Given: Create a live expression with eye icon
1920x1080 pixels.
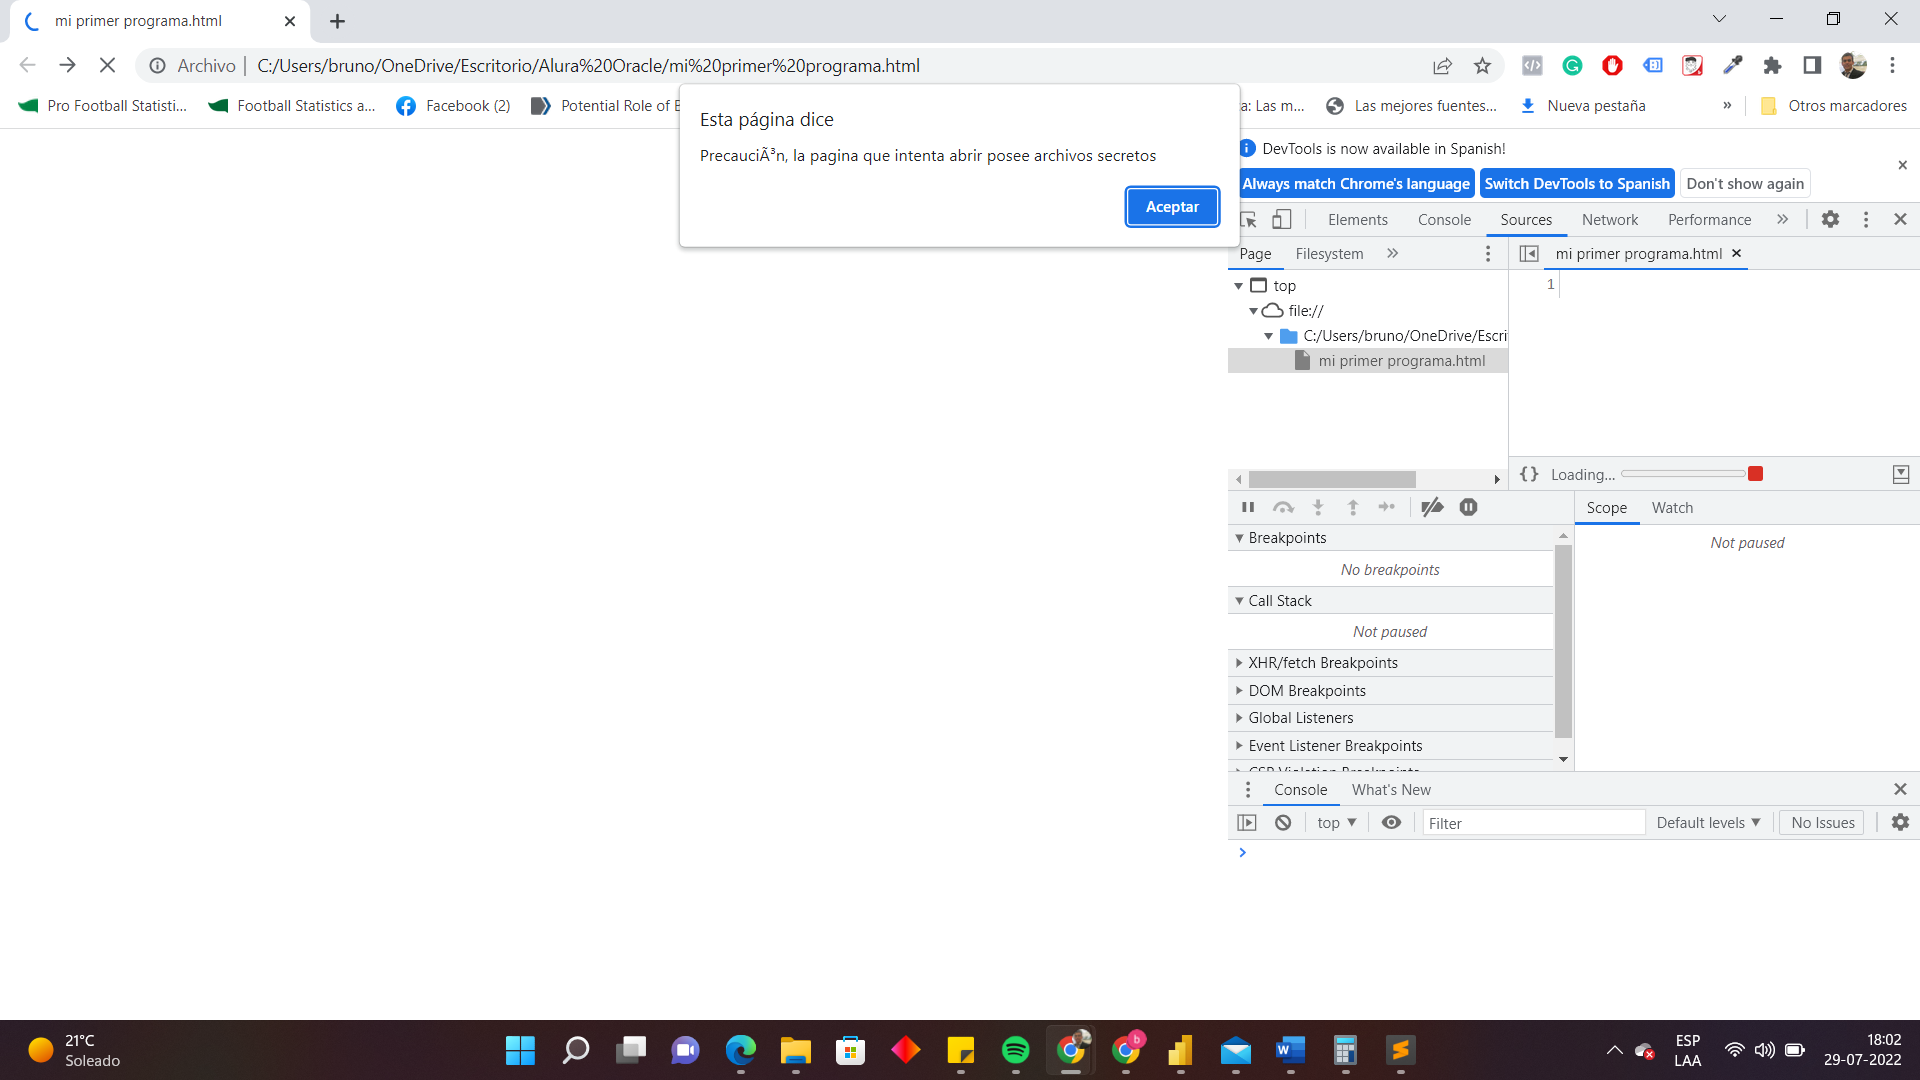Looking at the screenshot, I should (x=1391, y=823).
